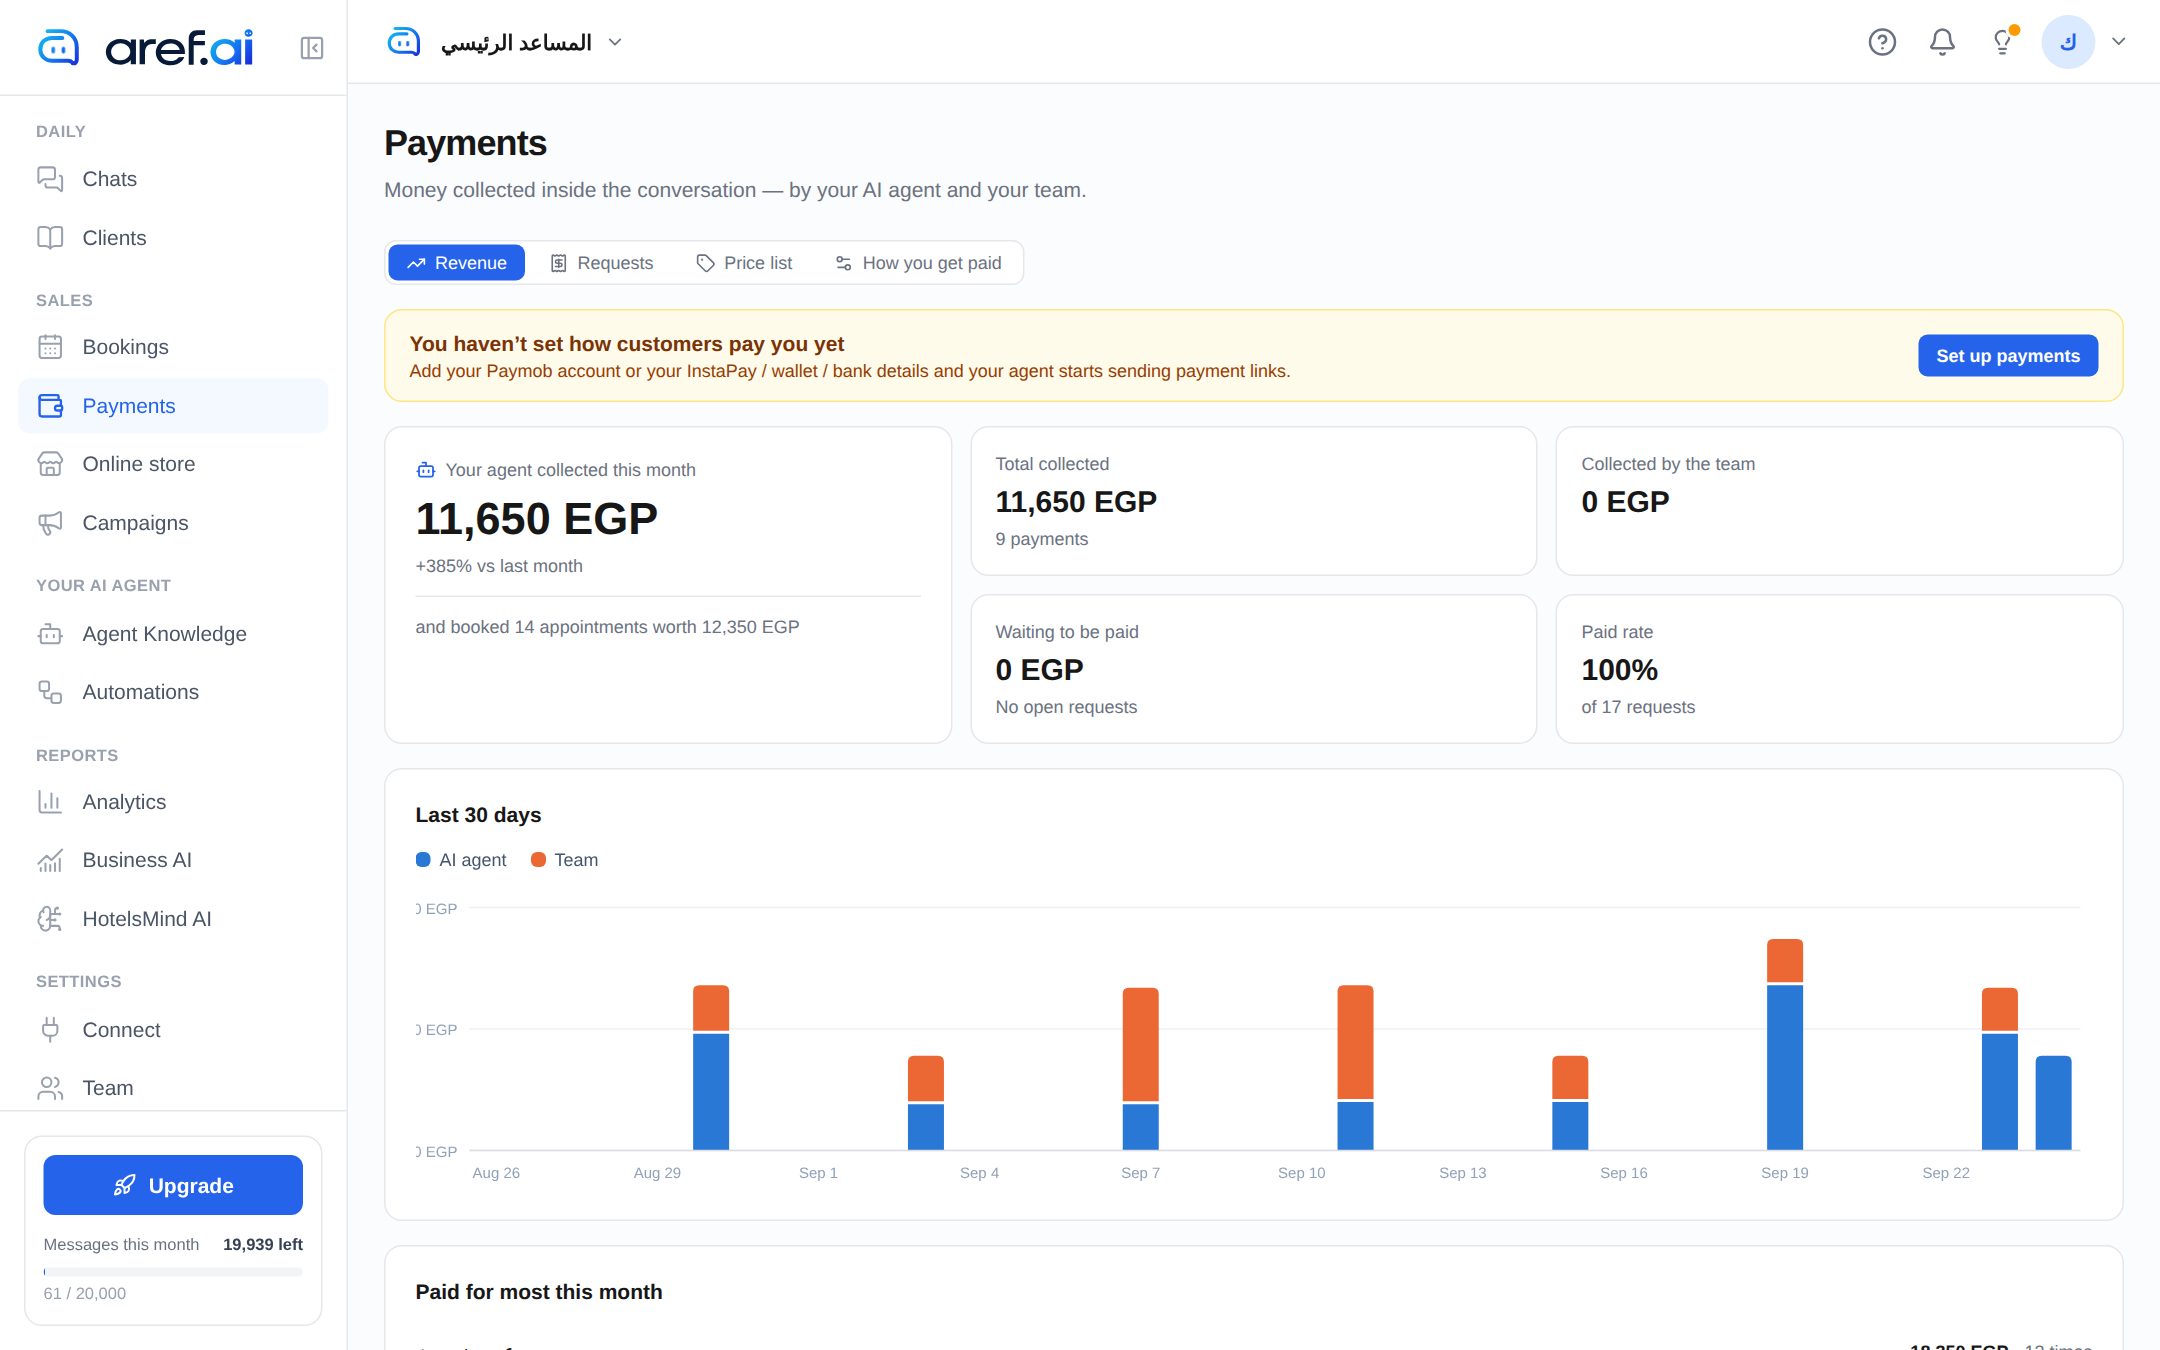Click the Paid rate 100% value

coord(1619,670)
